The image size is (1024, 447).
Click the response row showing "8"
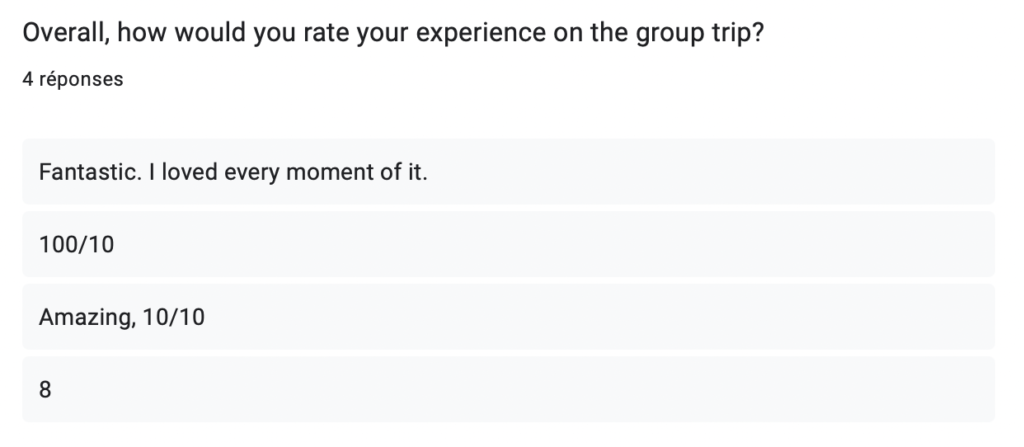pos(509,389)
